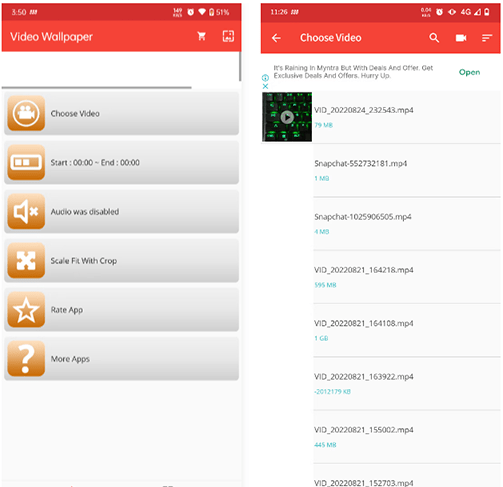Go back from Choose Video screen
503x487 pixels.
tap(276, 38)
